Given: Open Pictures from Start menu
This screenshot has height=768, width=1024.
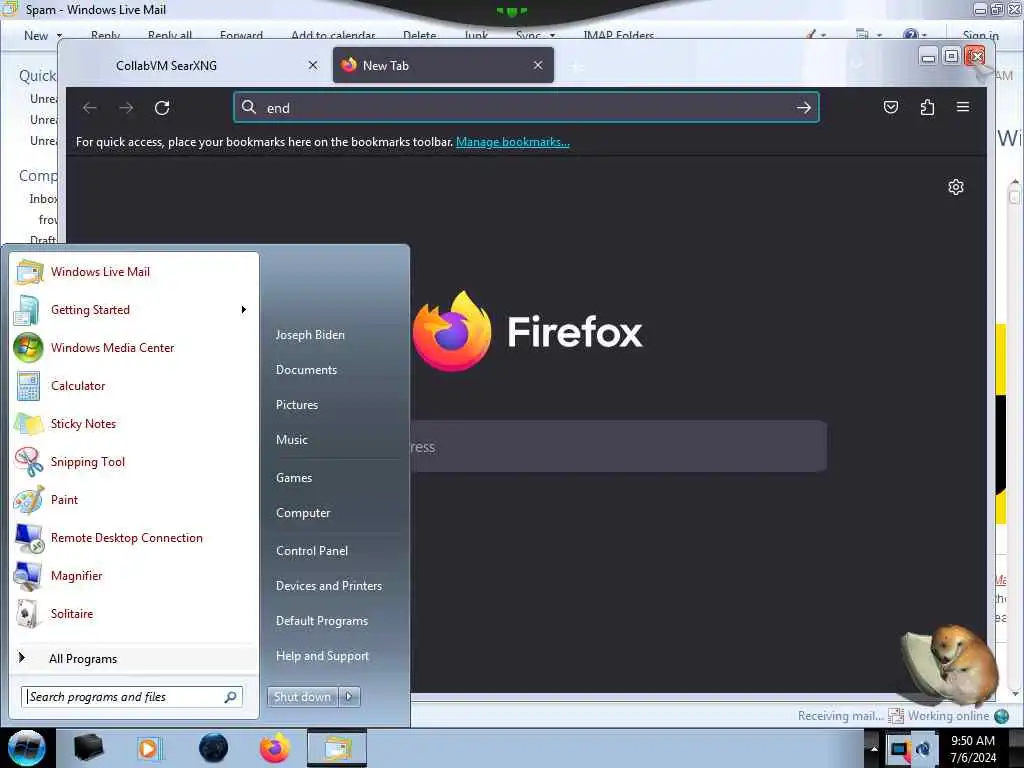Looking at the screenshot, I should point(297,405).
